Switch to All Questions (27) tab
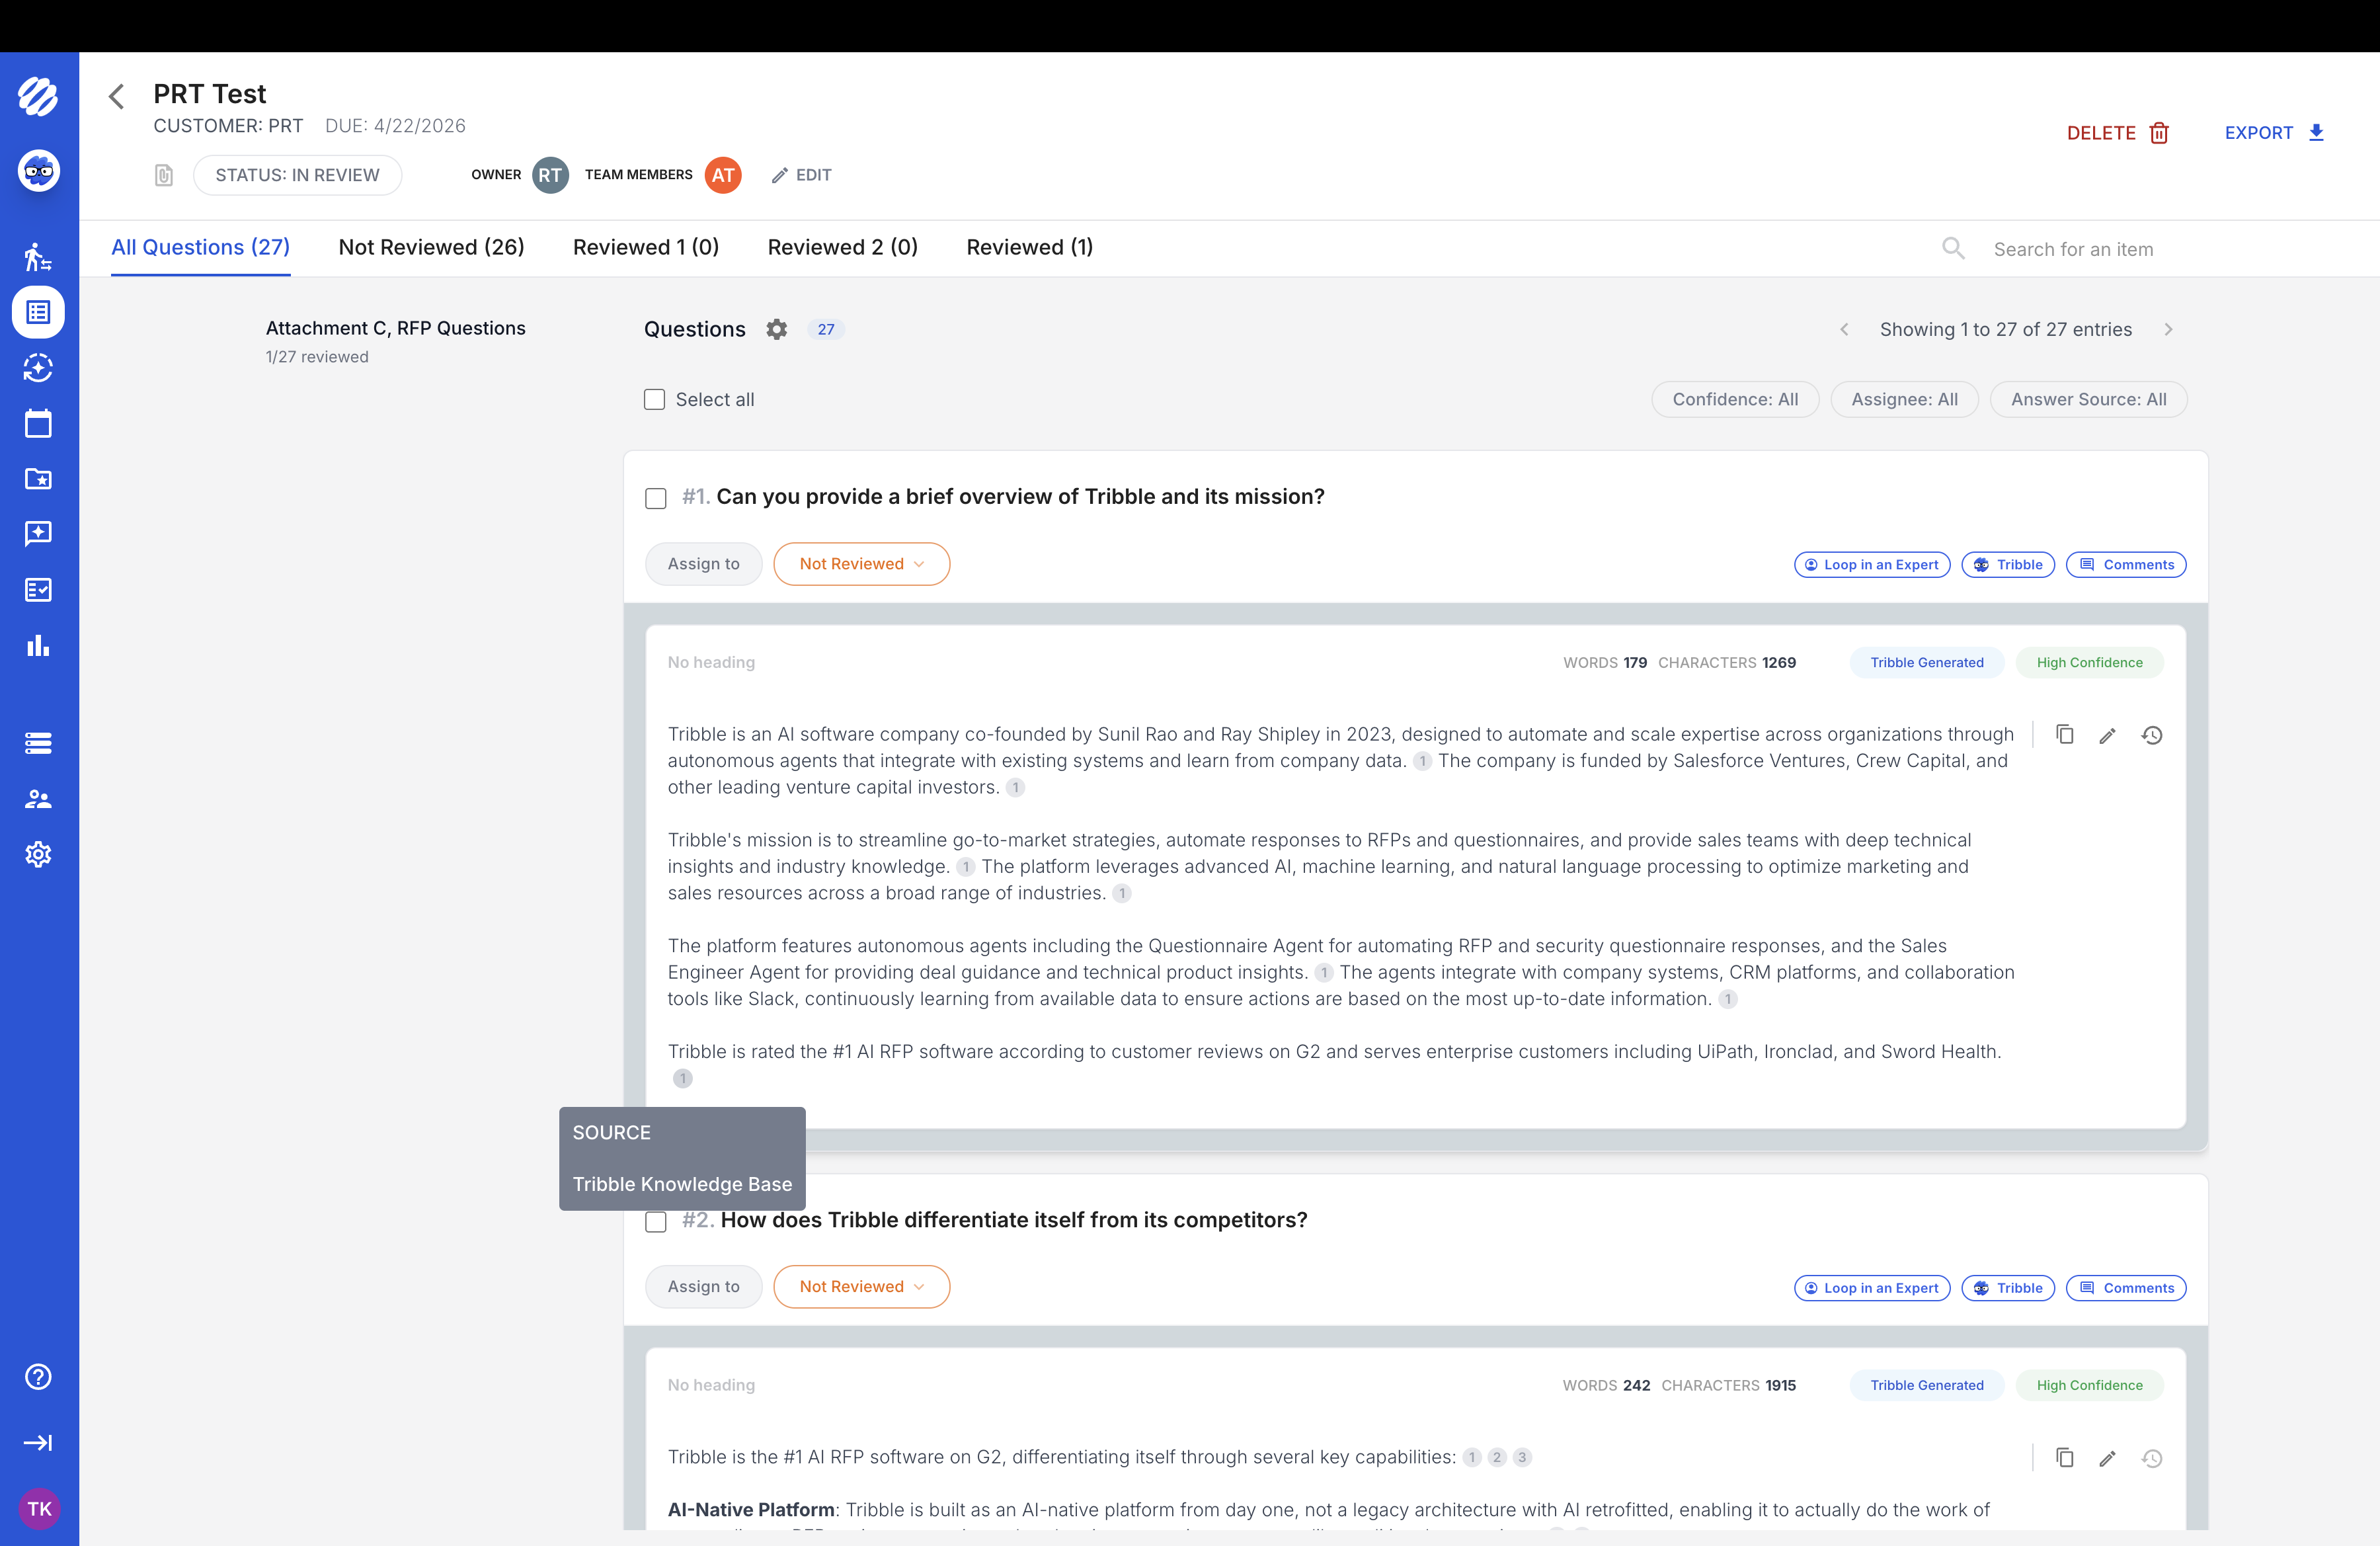This screenshot has height=1546, width=2380. point(200,247)
